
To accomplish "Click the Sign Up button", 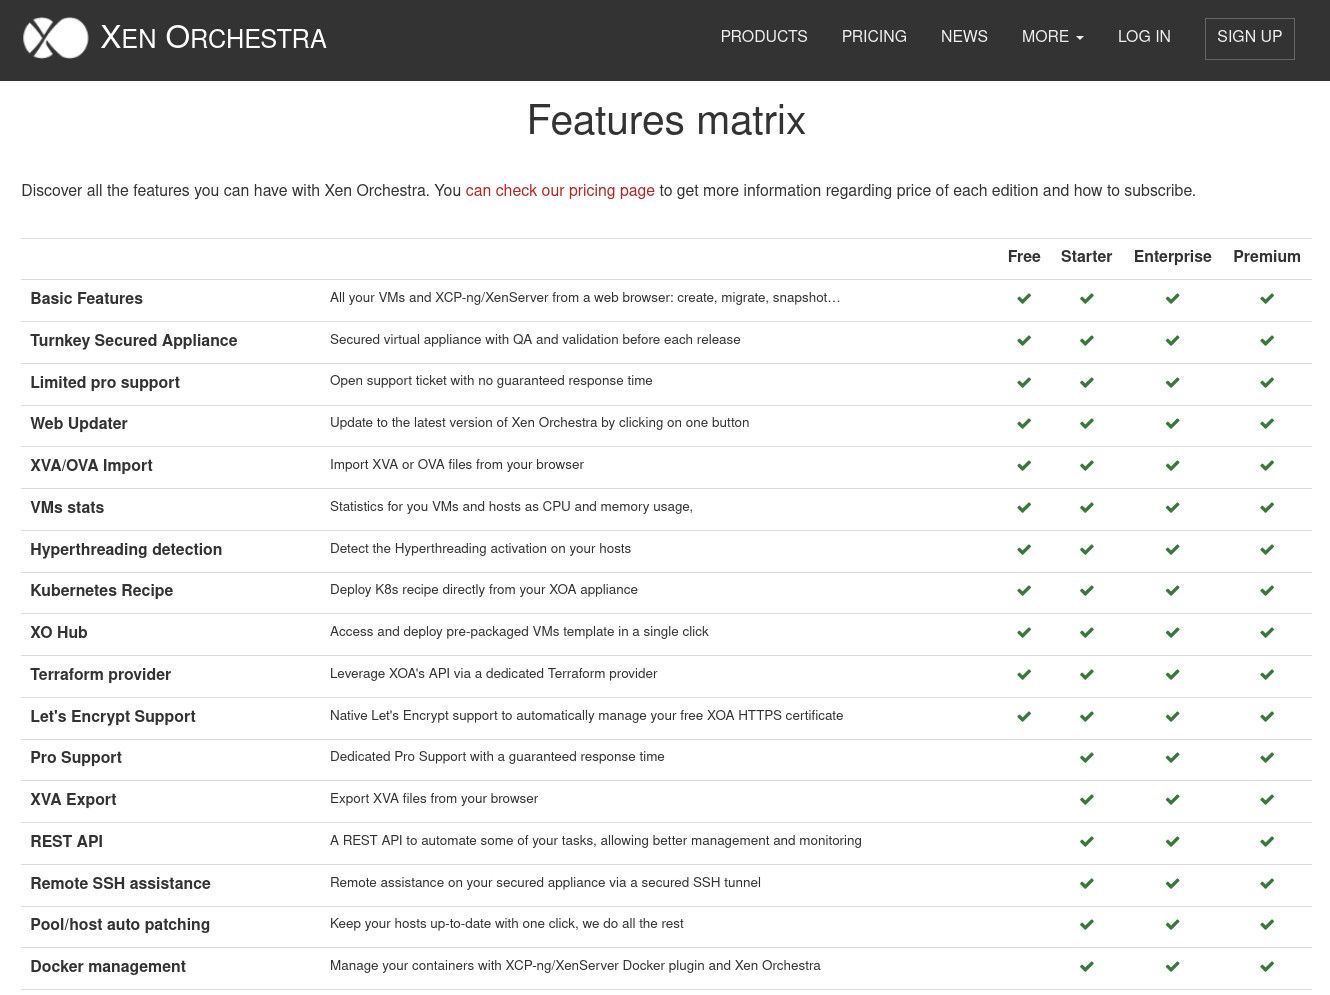I will [x=1250, y=38].
